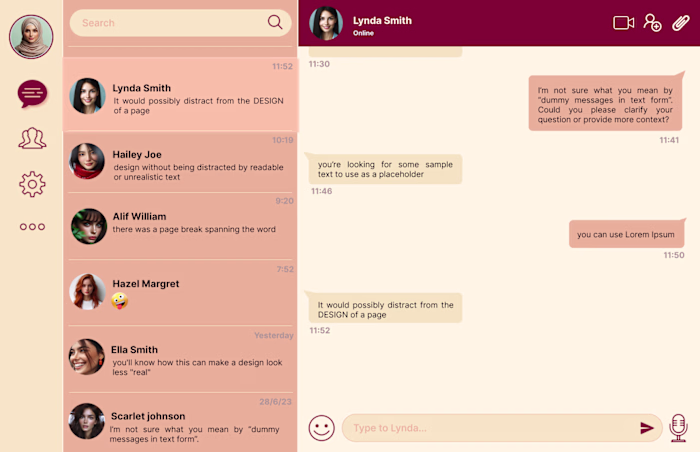The width and height of the screenshot is (700, 452).
Task: Click Scarlet johnson's avatar
Action: pyautogui.click(x=87, y=421)
